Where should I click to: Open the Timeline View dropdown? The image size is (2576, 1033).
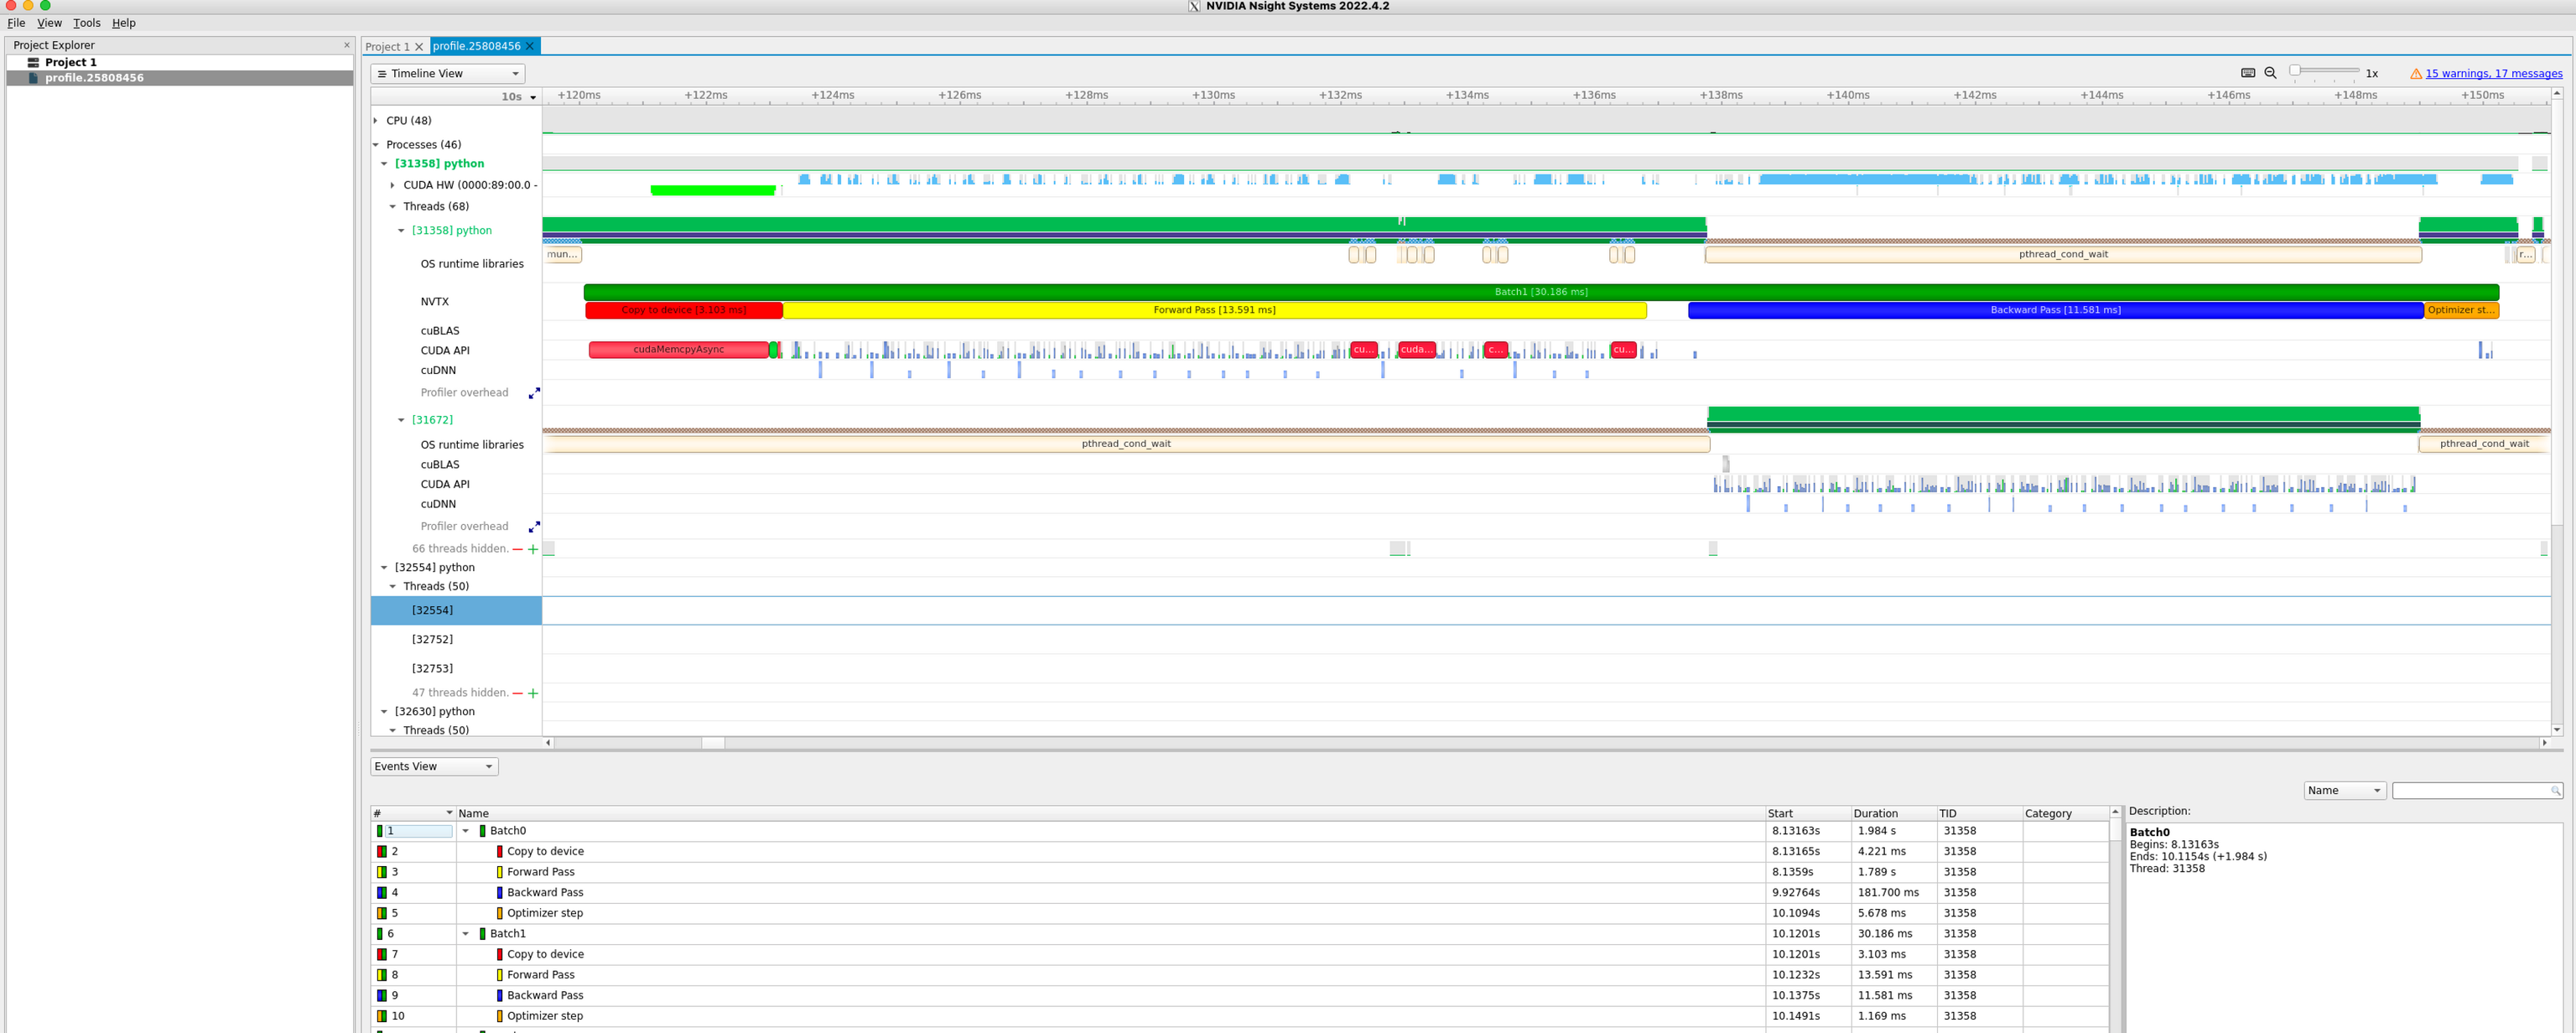click(x=447, y=74)
